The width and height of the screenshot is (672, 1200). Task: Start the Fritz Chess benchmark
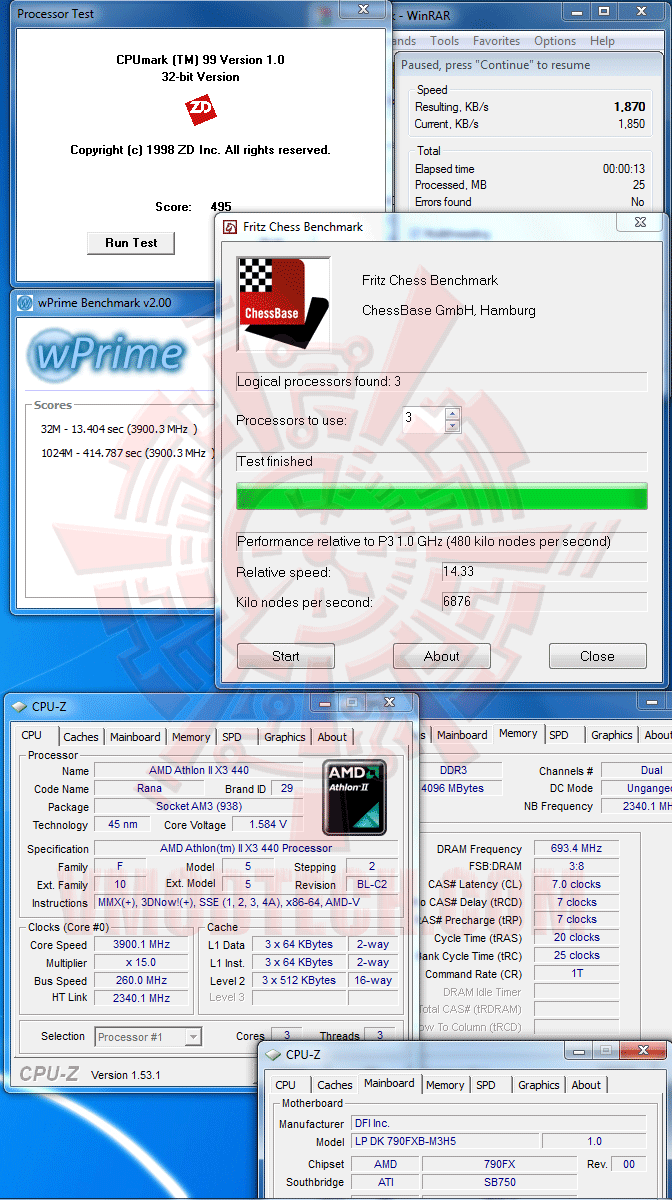tap(286, 656)
